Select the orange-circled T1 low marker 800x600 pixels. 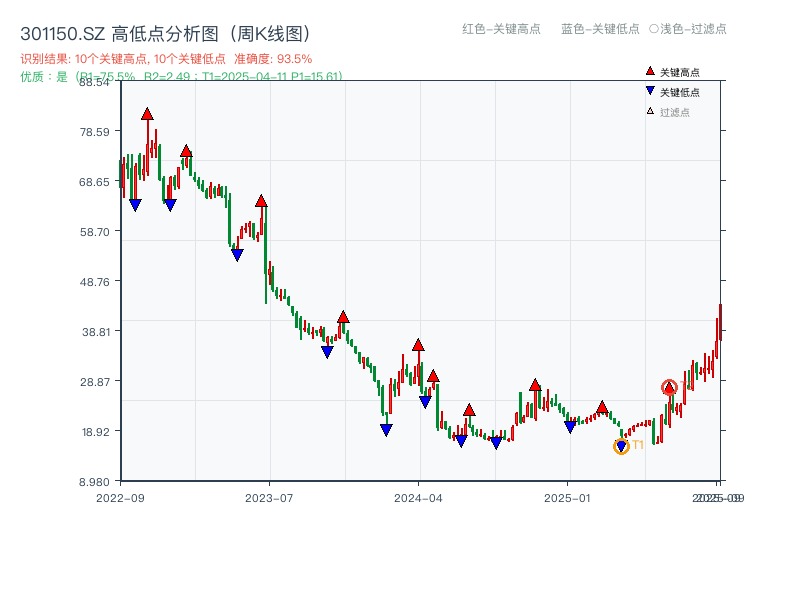pyautogui.click(x=621, y=446)
